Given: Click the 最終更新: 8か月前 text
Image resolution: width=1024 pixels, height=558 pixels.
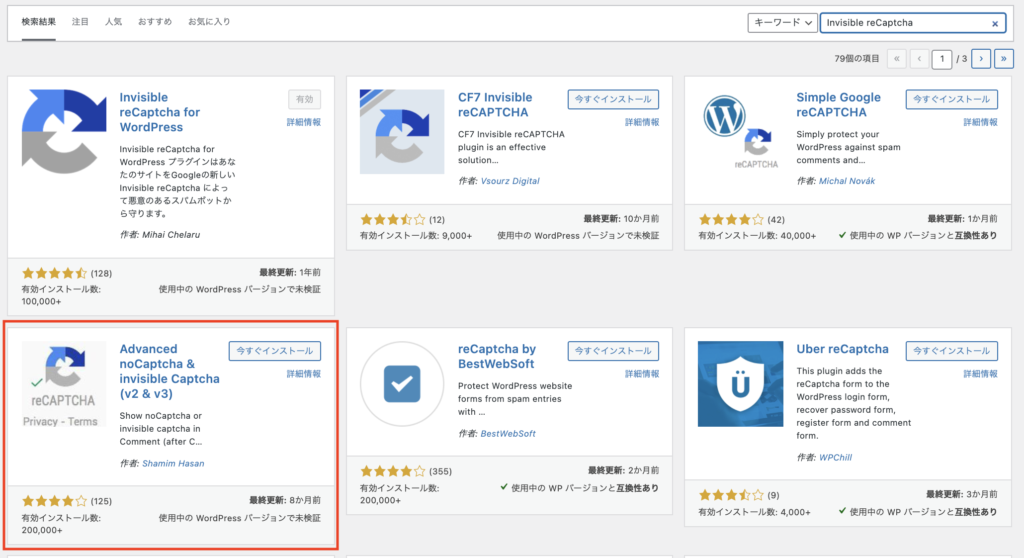Looking at the screenshot, I should pos(285,501).
